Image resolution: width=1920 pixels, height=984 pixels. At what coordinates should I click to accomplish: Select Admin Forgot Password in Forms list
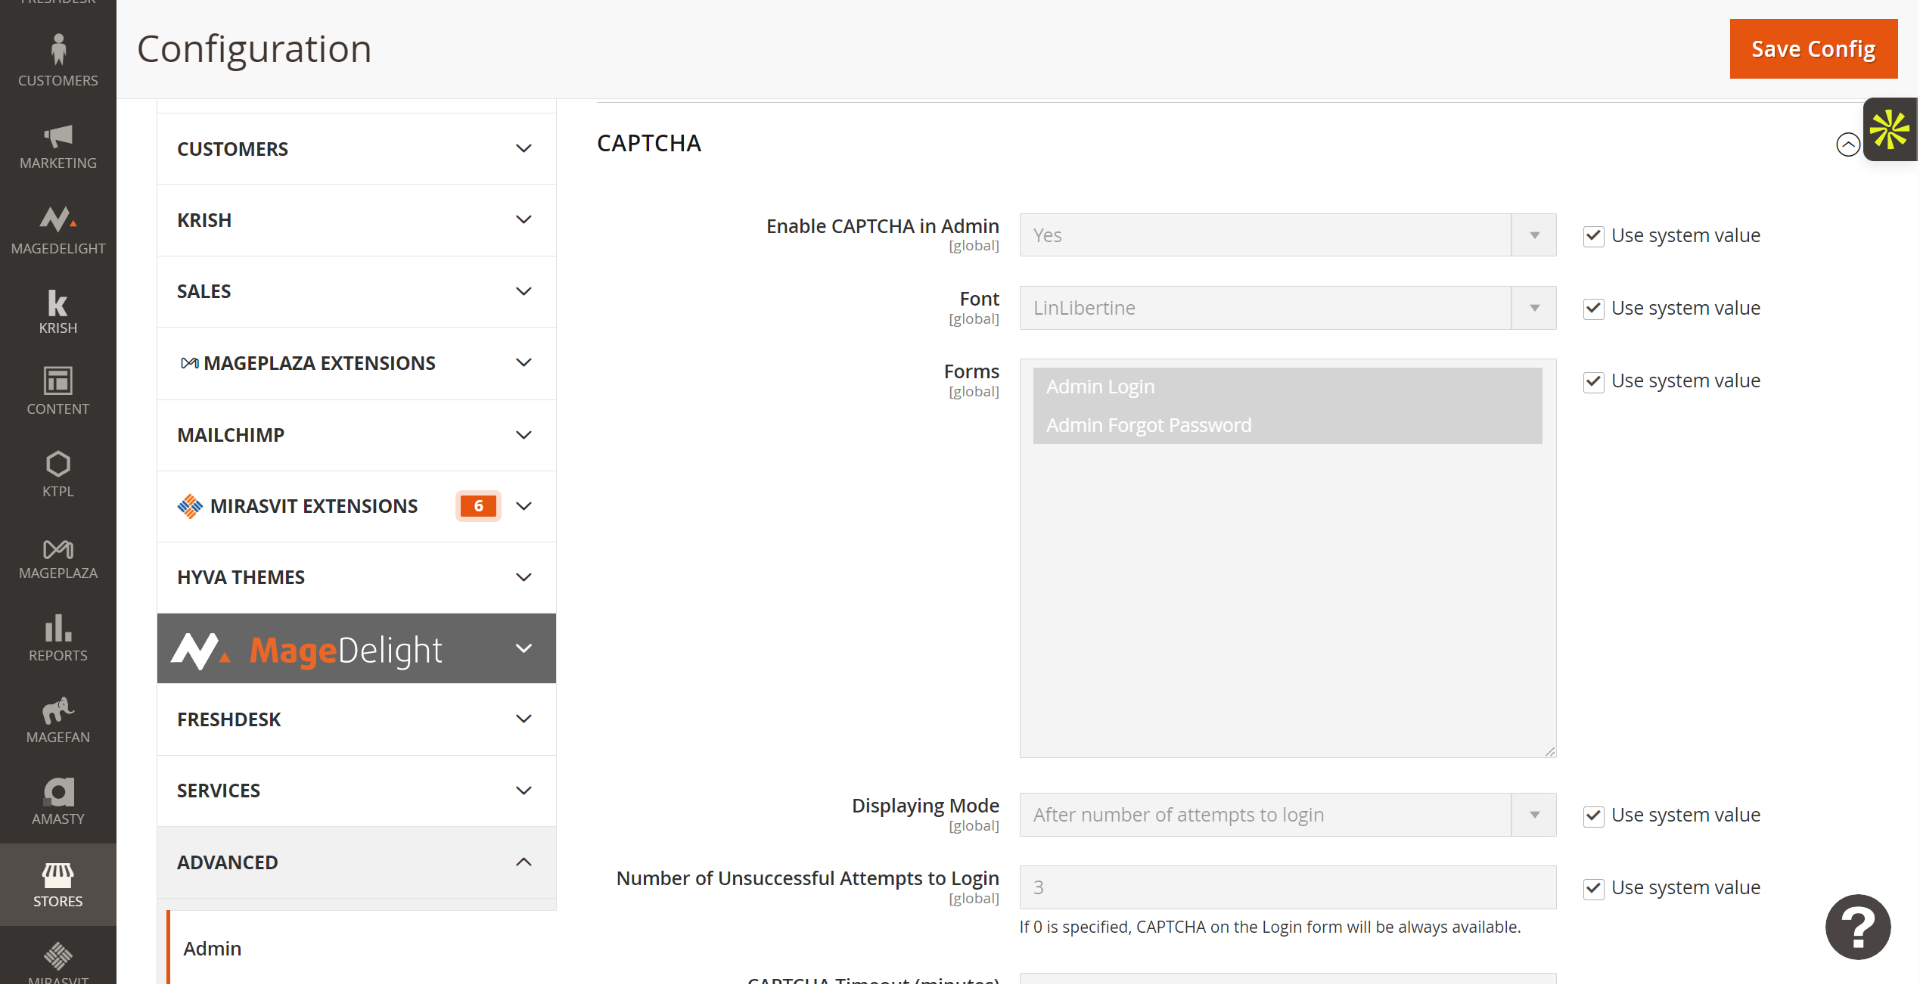(1287, 425)
